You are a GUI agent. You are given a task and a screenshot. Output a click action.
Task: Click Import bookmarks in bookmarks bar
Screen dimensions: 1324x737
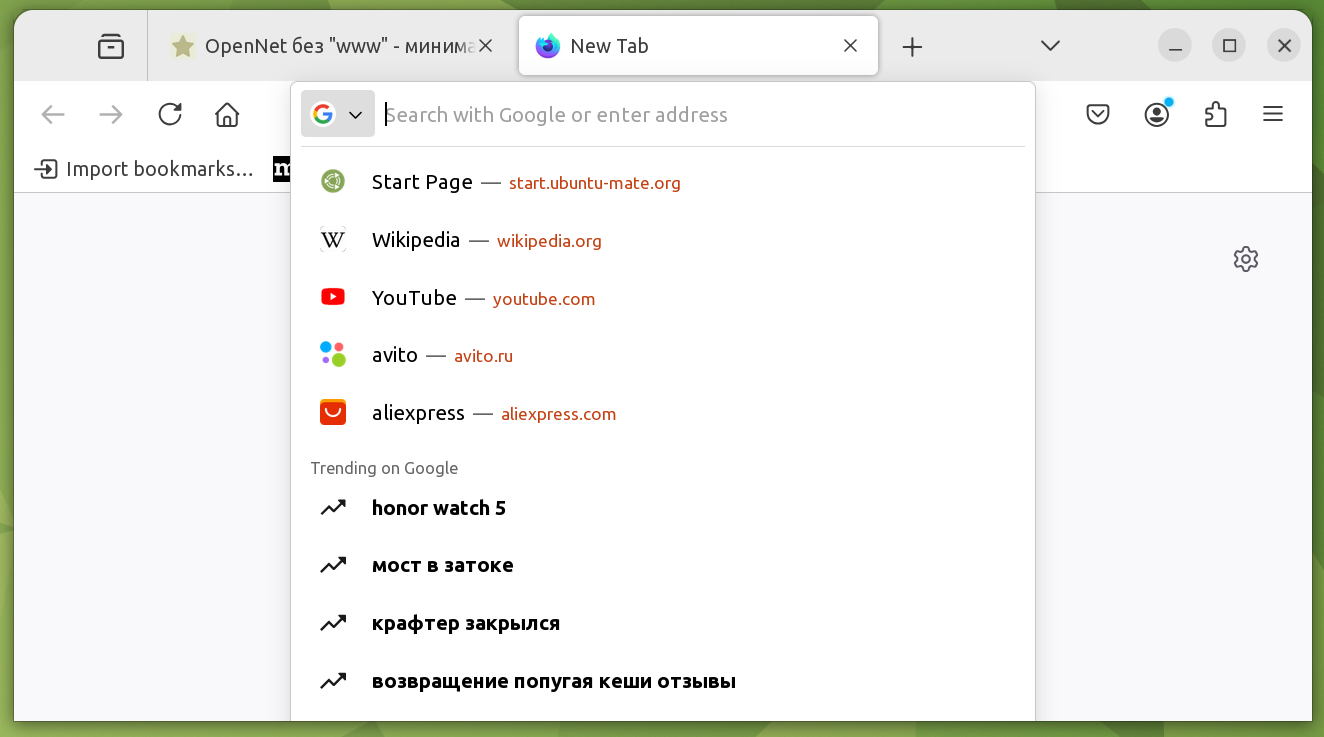145,169
